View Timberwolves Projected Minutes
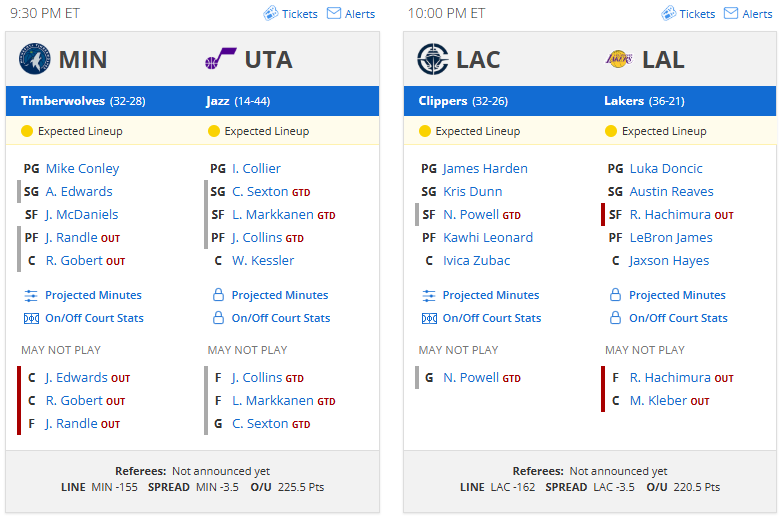 (94, 295)
